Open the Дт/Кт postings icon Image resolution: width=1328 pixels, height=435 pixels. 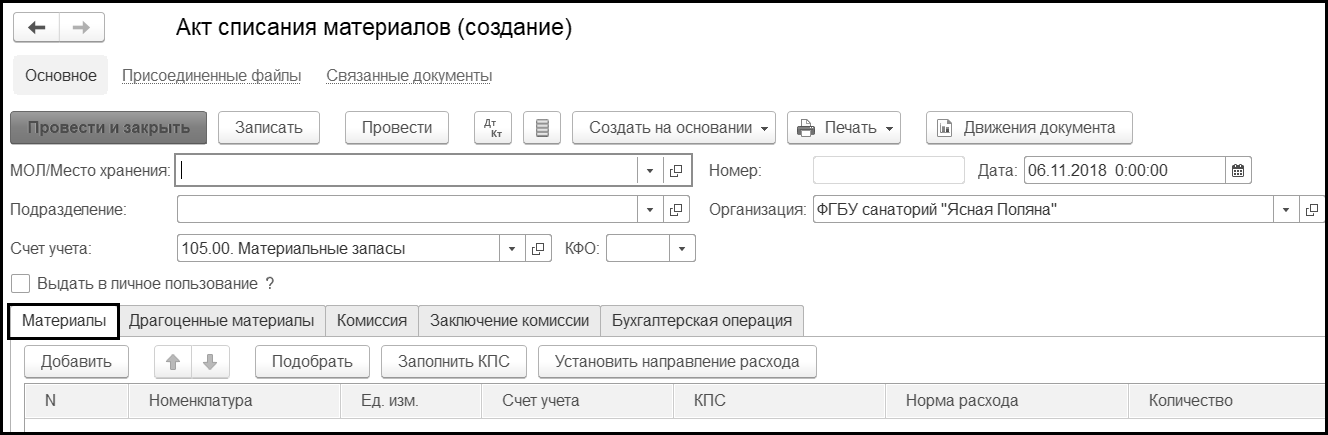(x=491, y=128)
